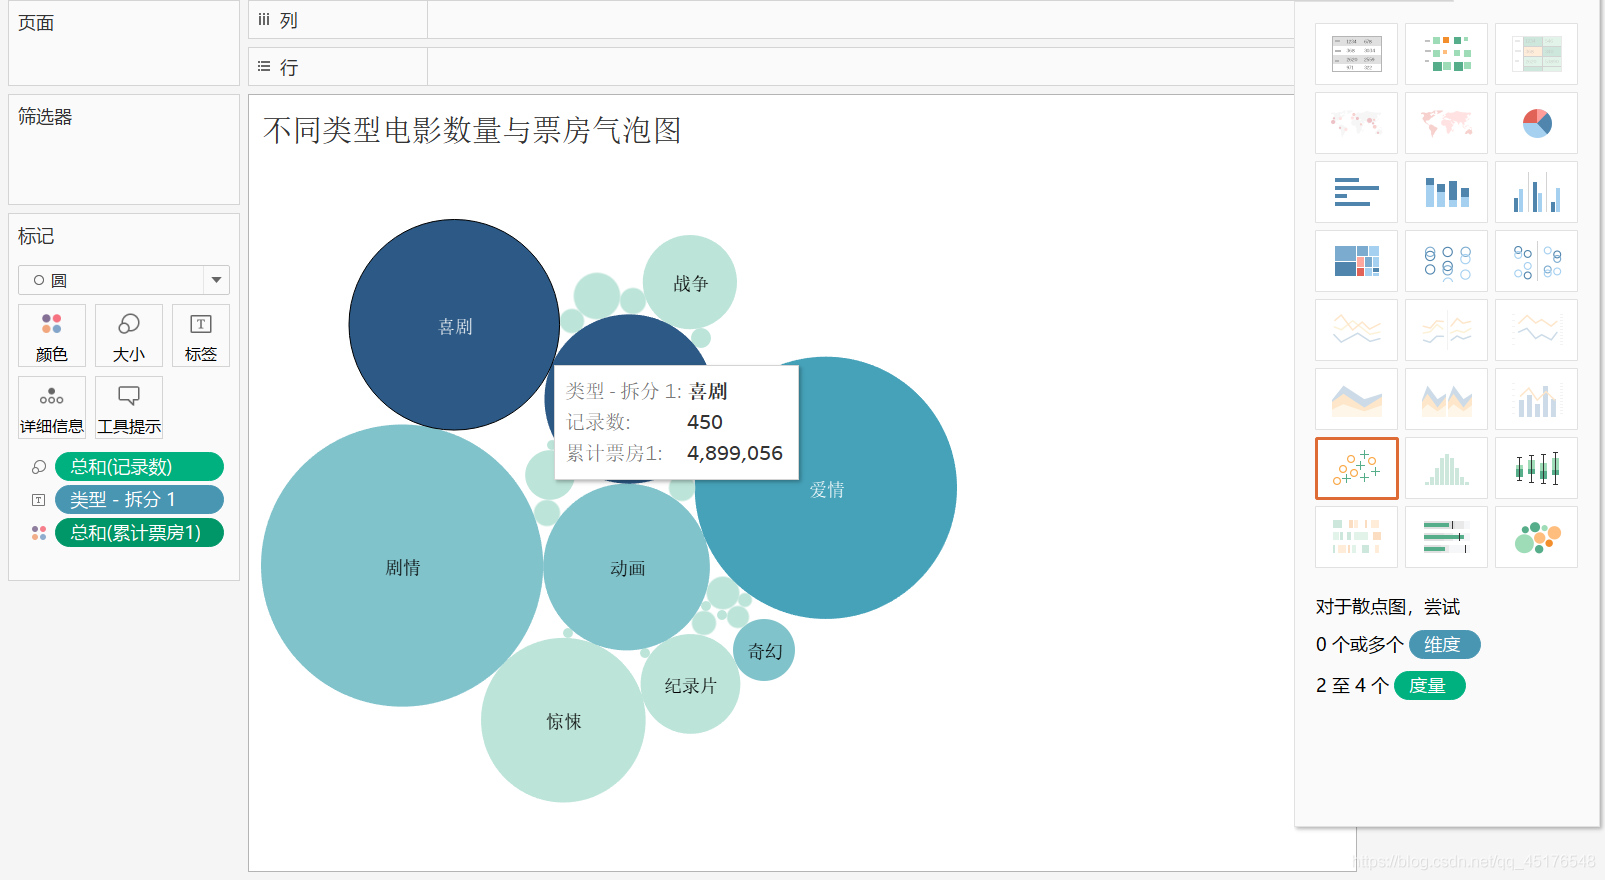Click the 列 columns shelf
The width and height of the screenshot is (1605, 880).
[771, 20]
